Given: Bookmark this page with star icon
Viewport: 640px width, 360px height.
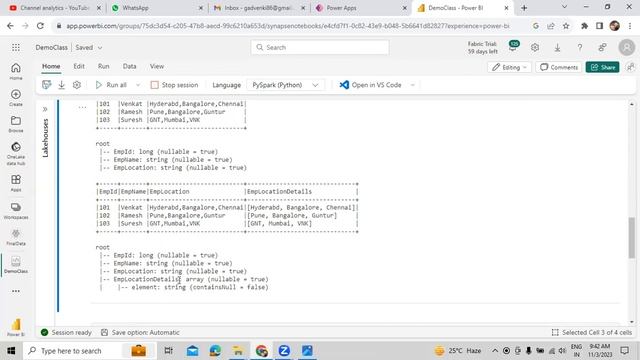Looking at the screenshot, I should [566, 26].
